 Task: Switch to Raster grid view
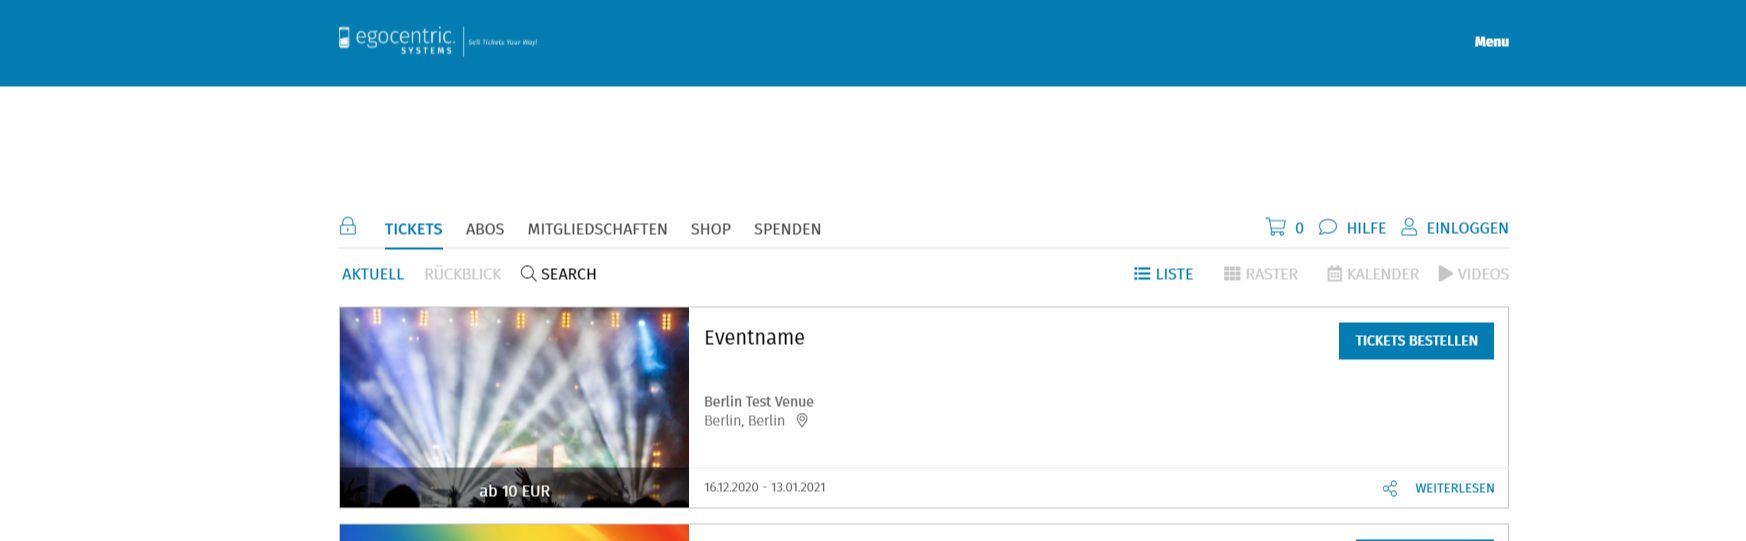point(1260,274)
